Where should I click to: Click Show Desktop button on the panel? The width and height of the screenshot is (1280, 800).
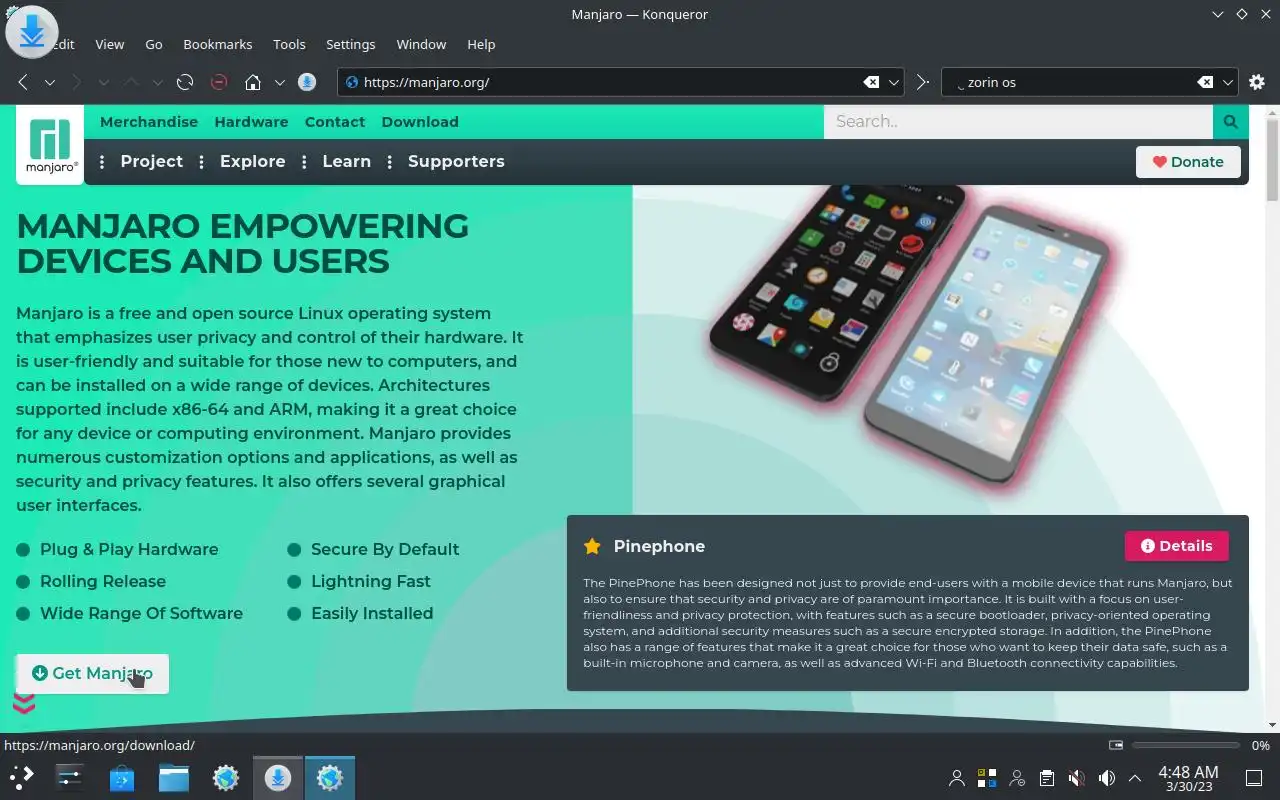[x=1254, y=778]
